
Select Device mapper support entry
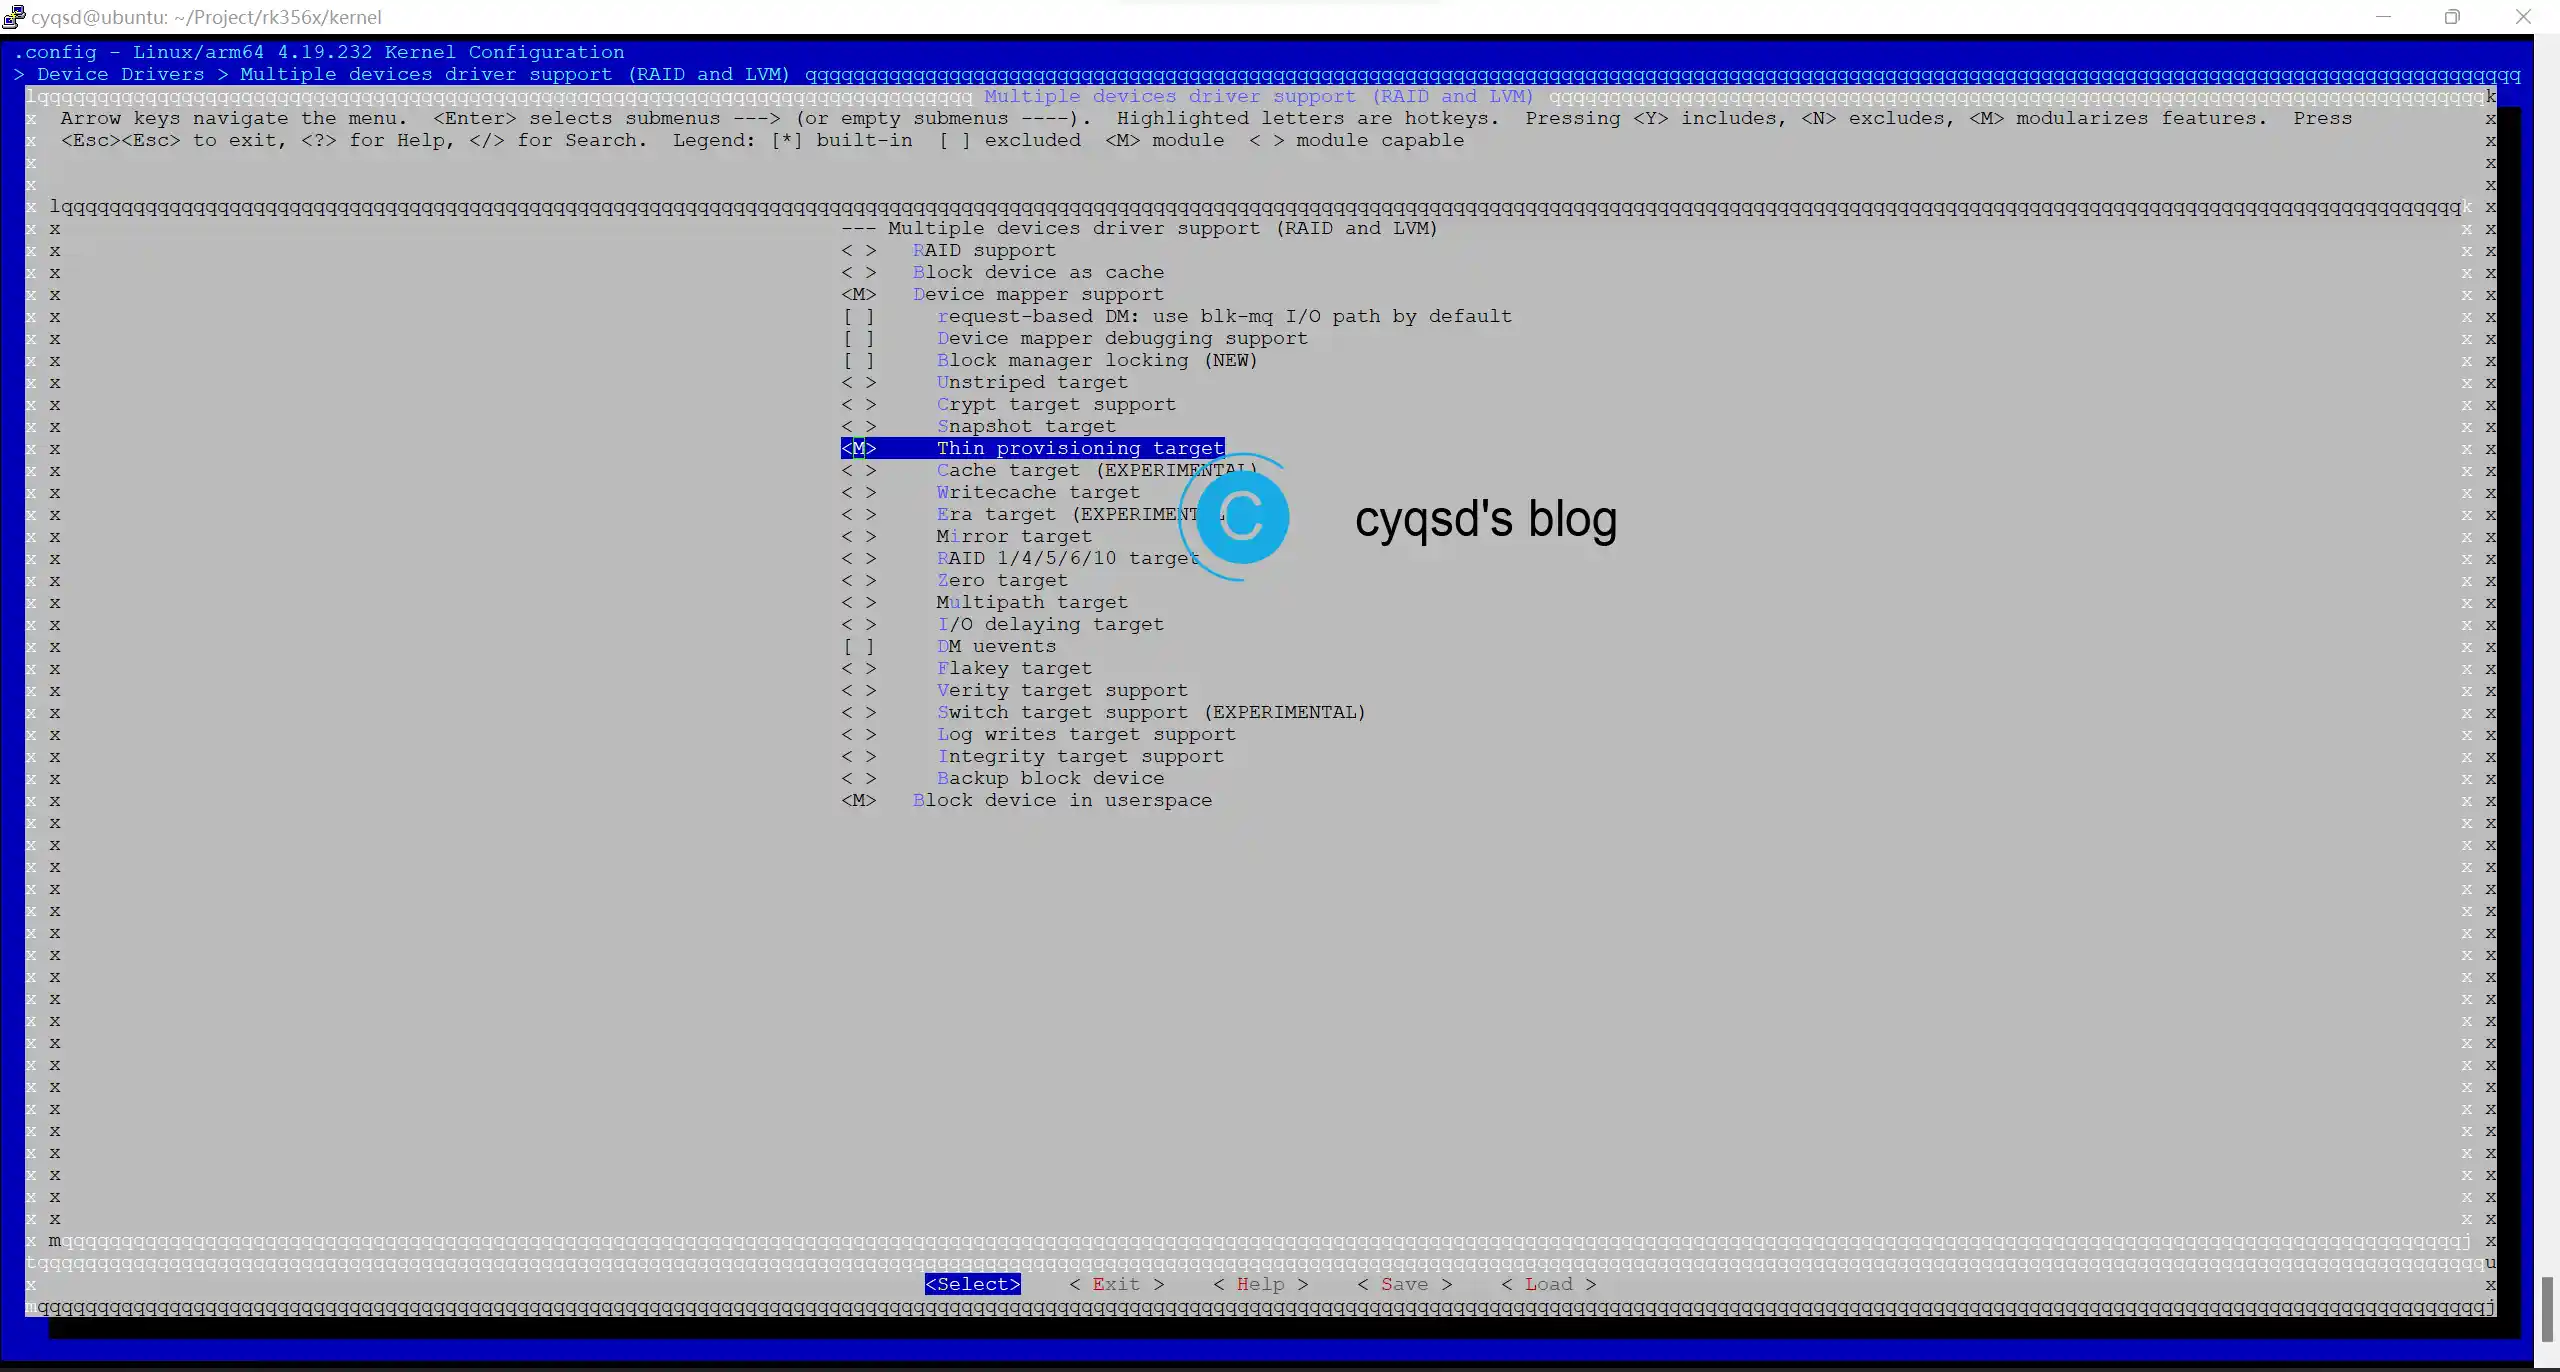1002,294
